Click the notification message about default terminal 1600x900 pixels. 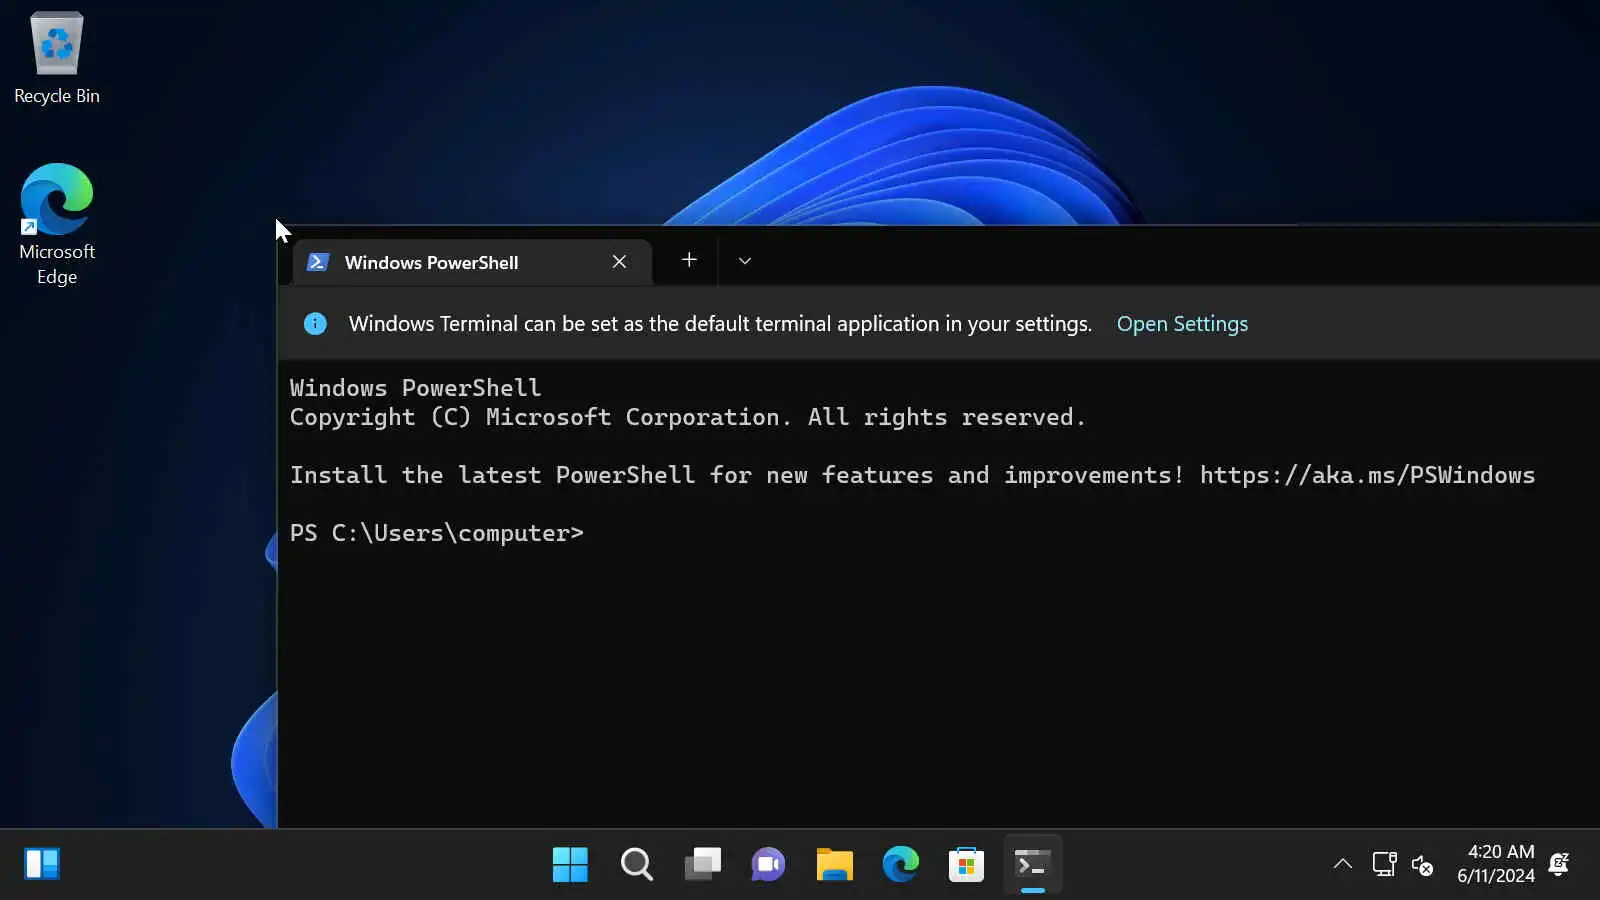coord(720,324)
